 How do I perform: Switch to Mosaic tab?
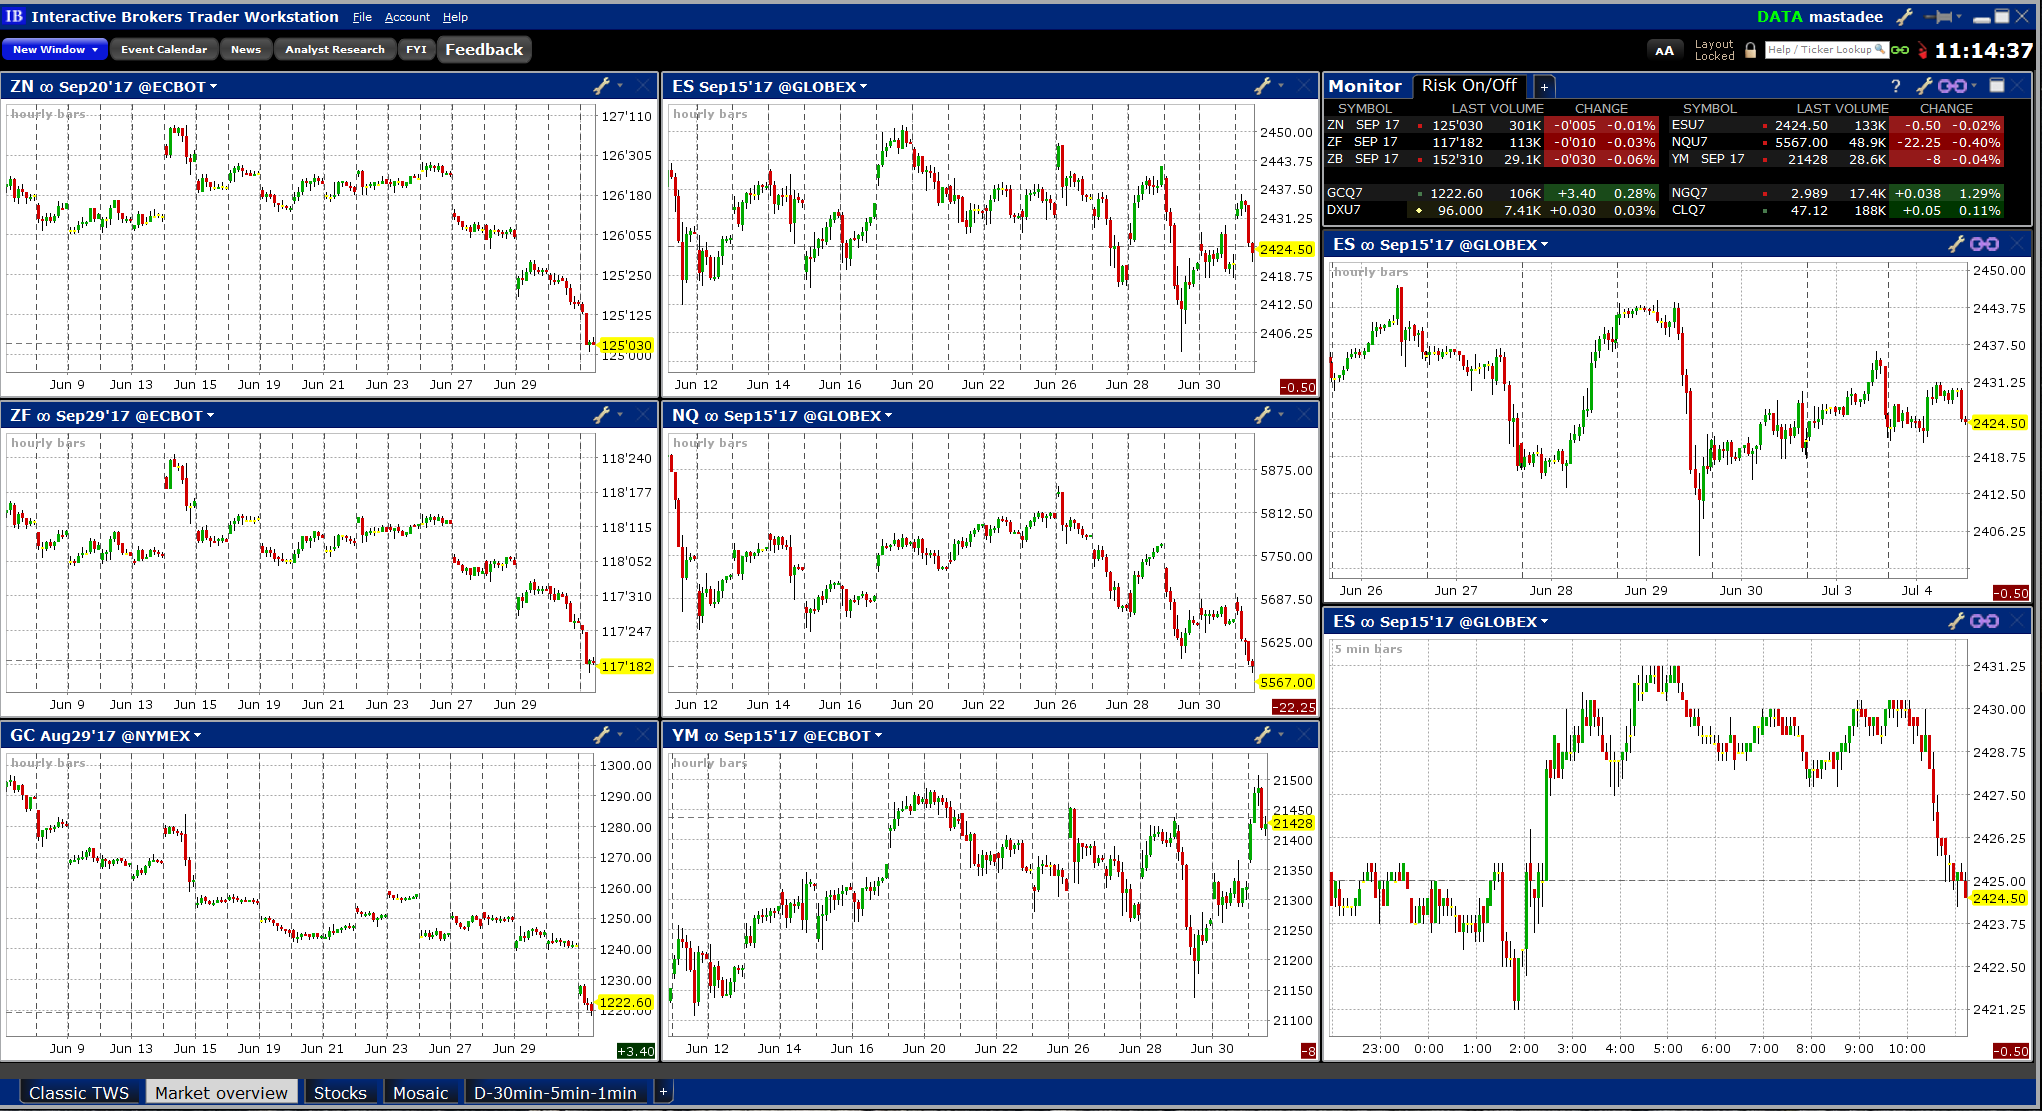420,1093
